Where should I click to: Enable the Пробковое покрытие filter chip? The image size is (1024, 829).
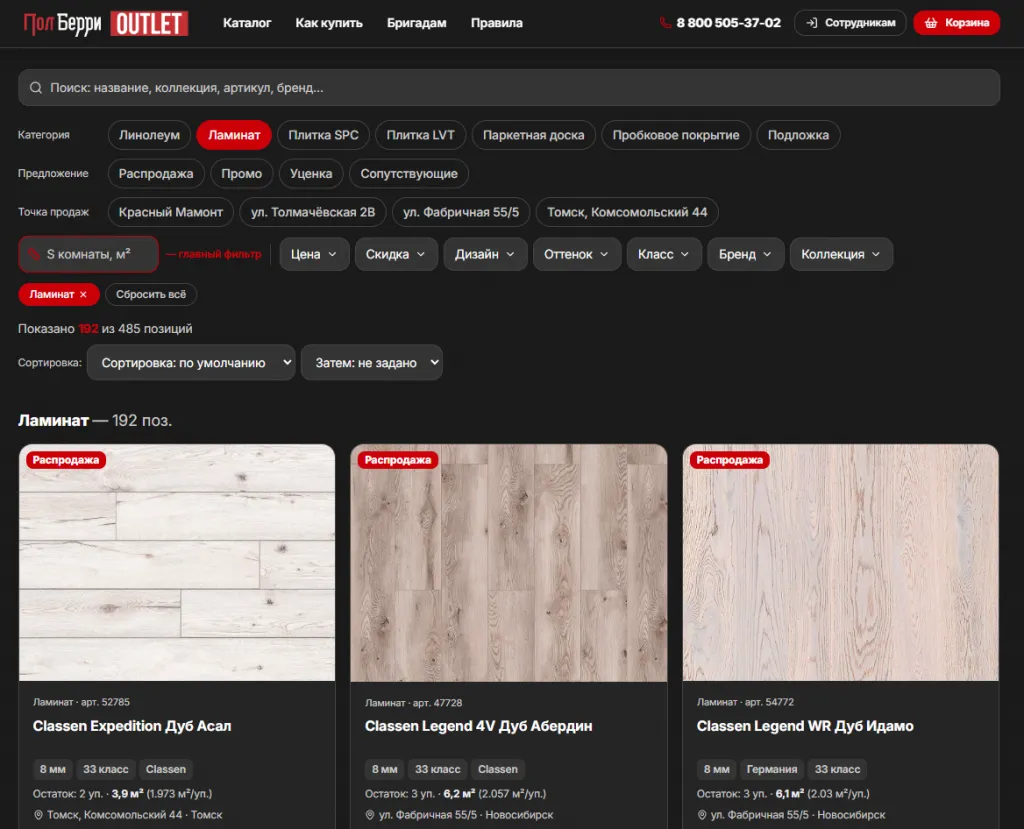coord(676,135)
